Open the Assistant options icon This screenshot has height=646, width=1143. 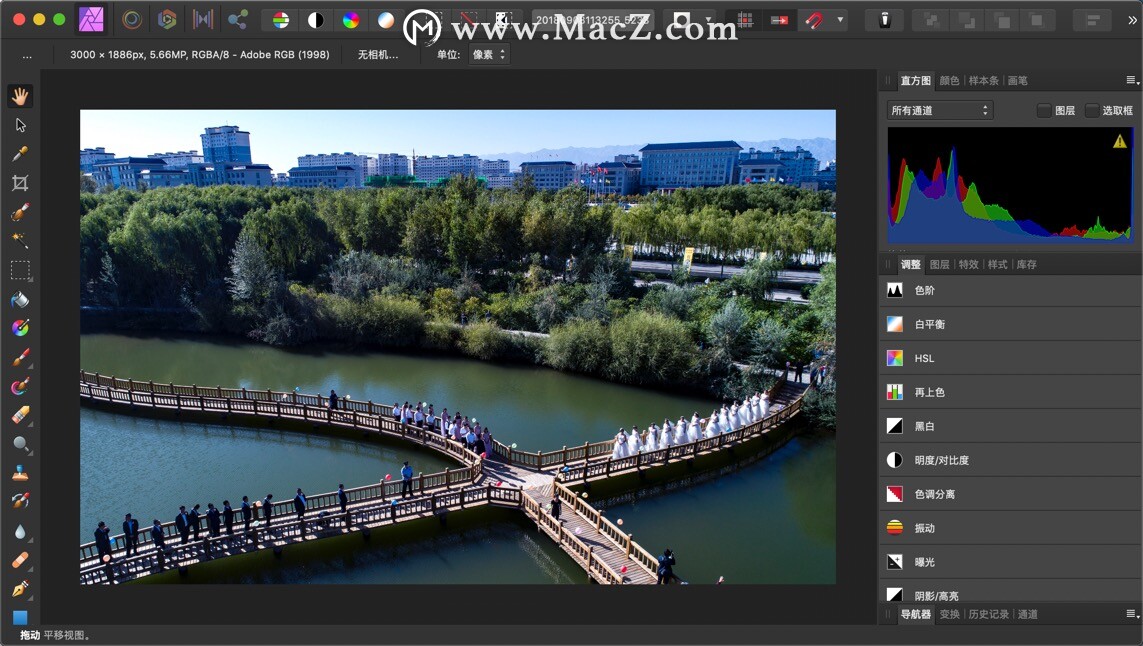pos(885,20)
